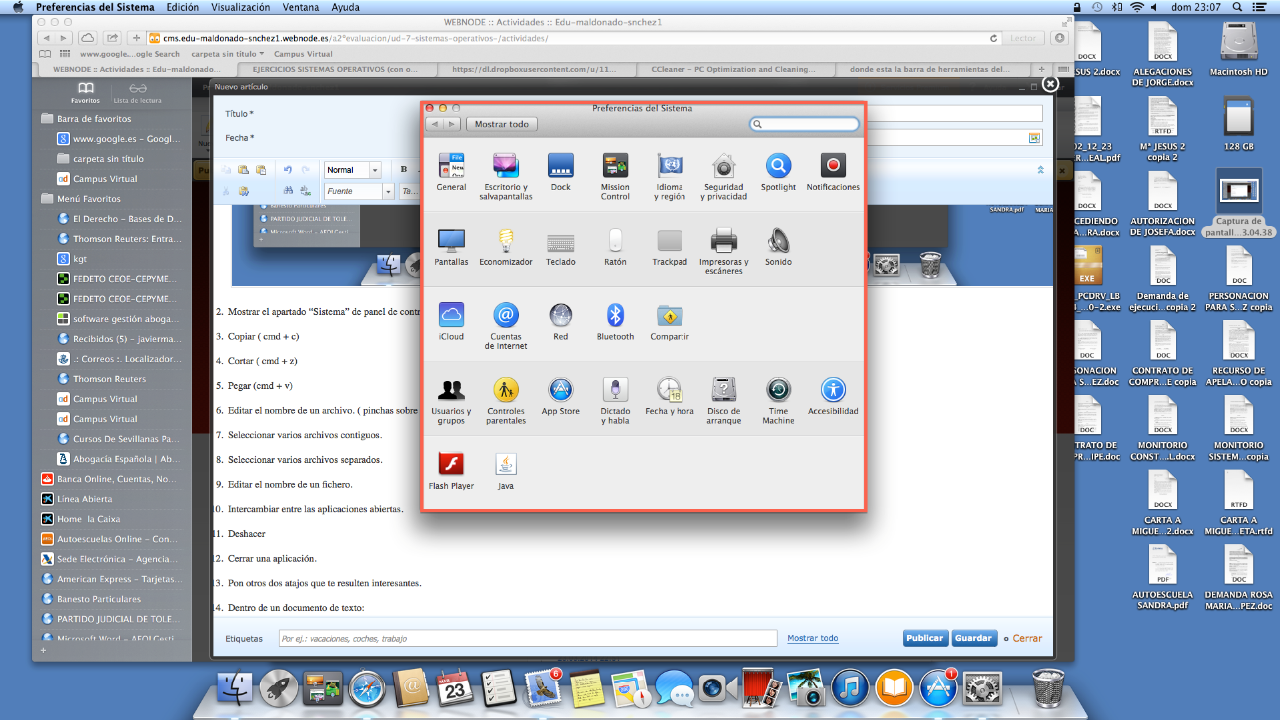Click the Publicar button
The height and width of the screenshot is (720, 1280).
click(x=924, y=638)
